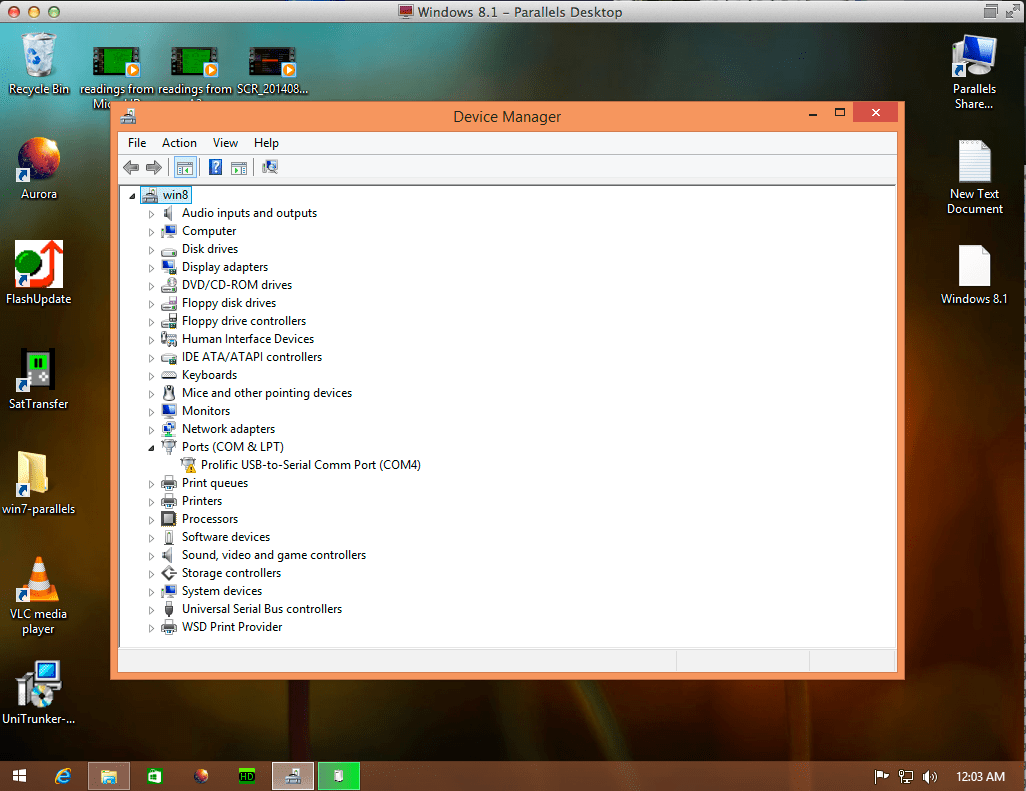Select the SCR_201408 video file
1026x791 pixels.
272,71
